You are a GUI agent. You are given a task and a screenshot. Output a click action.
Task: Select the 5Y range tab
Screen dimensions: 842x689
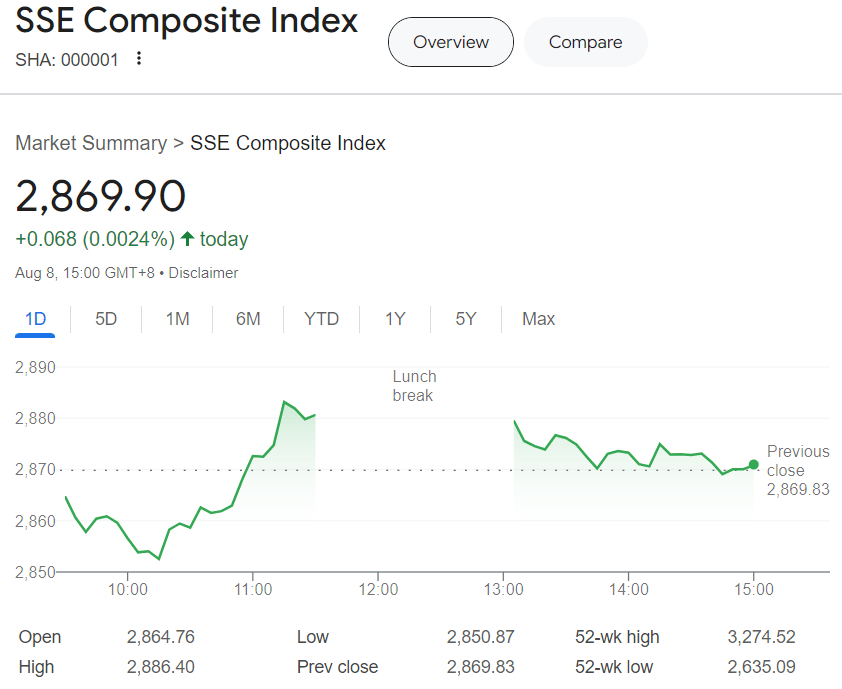(x=464, y=318)
